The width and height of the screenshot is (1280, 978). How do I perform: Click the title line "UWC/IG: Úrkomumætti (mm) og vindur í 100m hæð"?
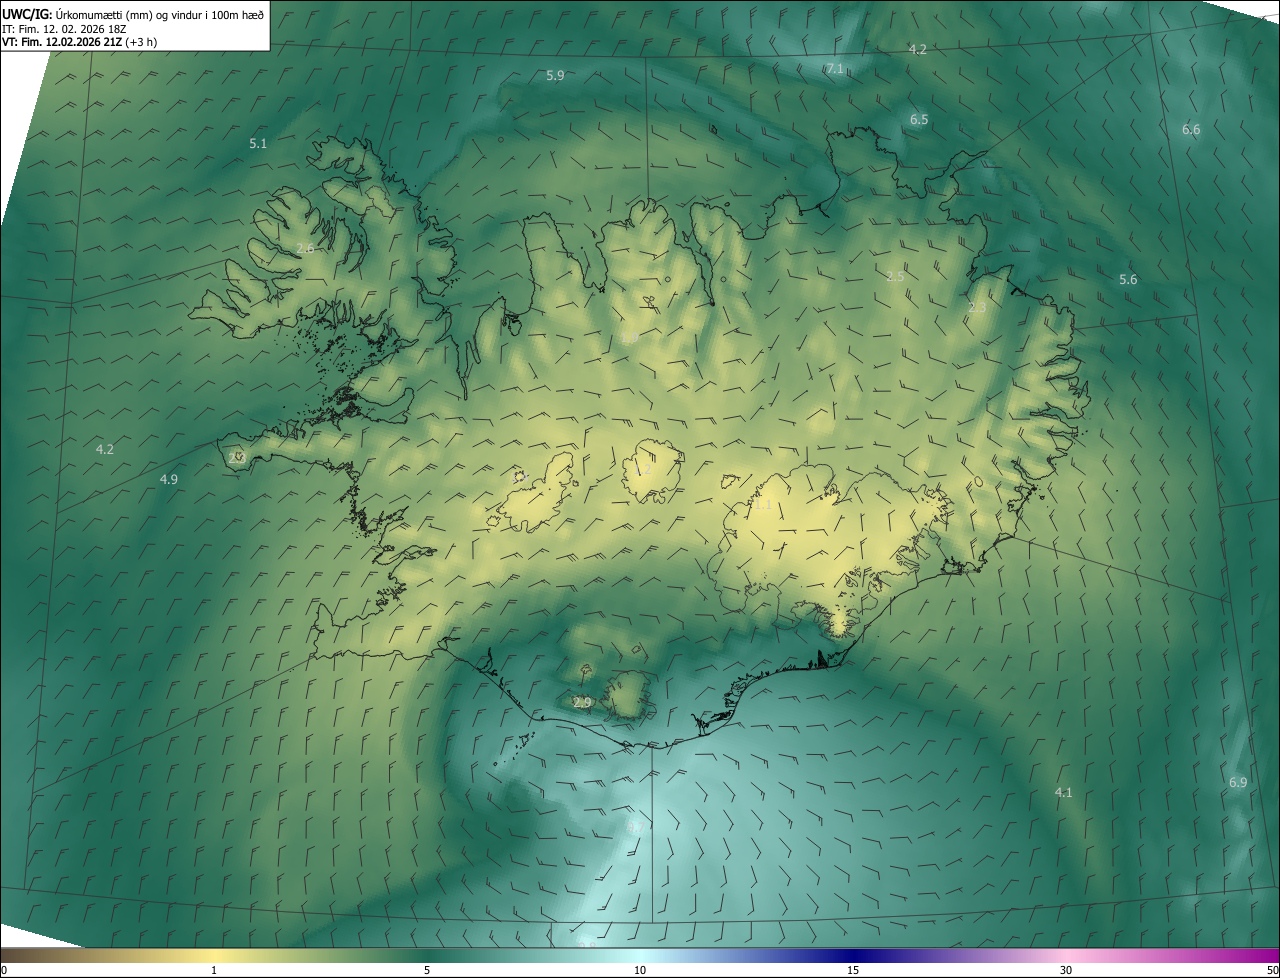[x=133, y=14]
